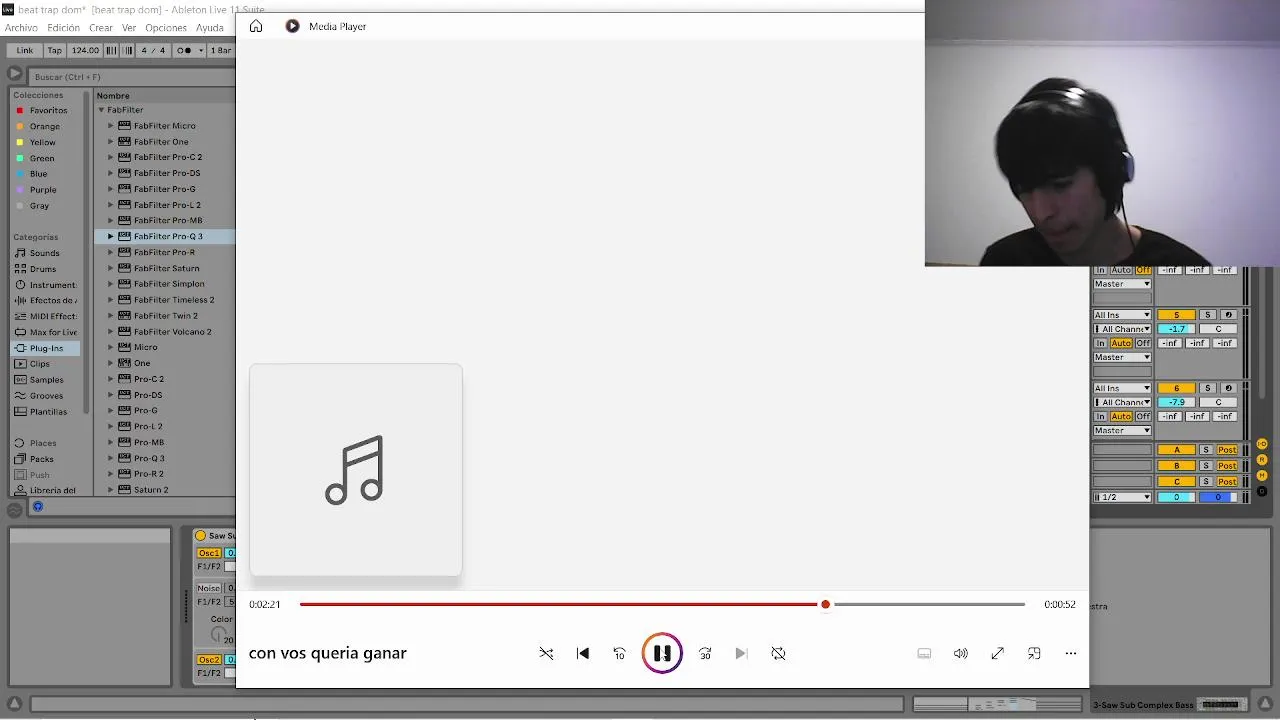Click the 124.00 tempo field
The height and width of the screenshot is (720, 1280).
pos(85,50)
